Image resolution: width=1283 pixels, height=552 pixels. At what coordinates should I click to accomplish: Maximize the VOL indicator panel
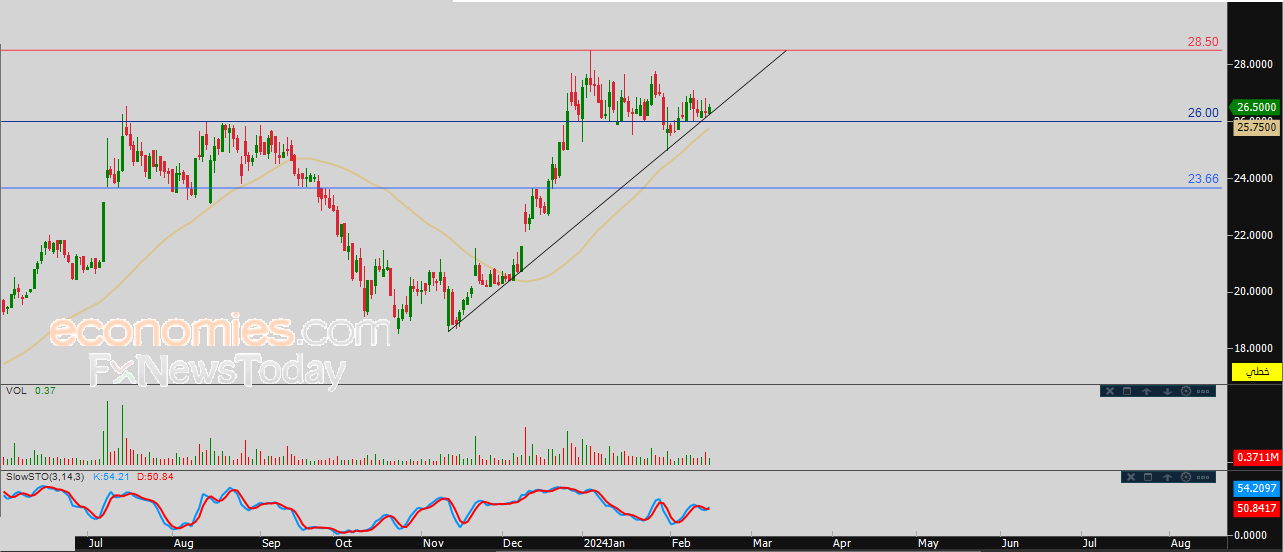tap(1127, 391)
